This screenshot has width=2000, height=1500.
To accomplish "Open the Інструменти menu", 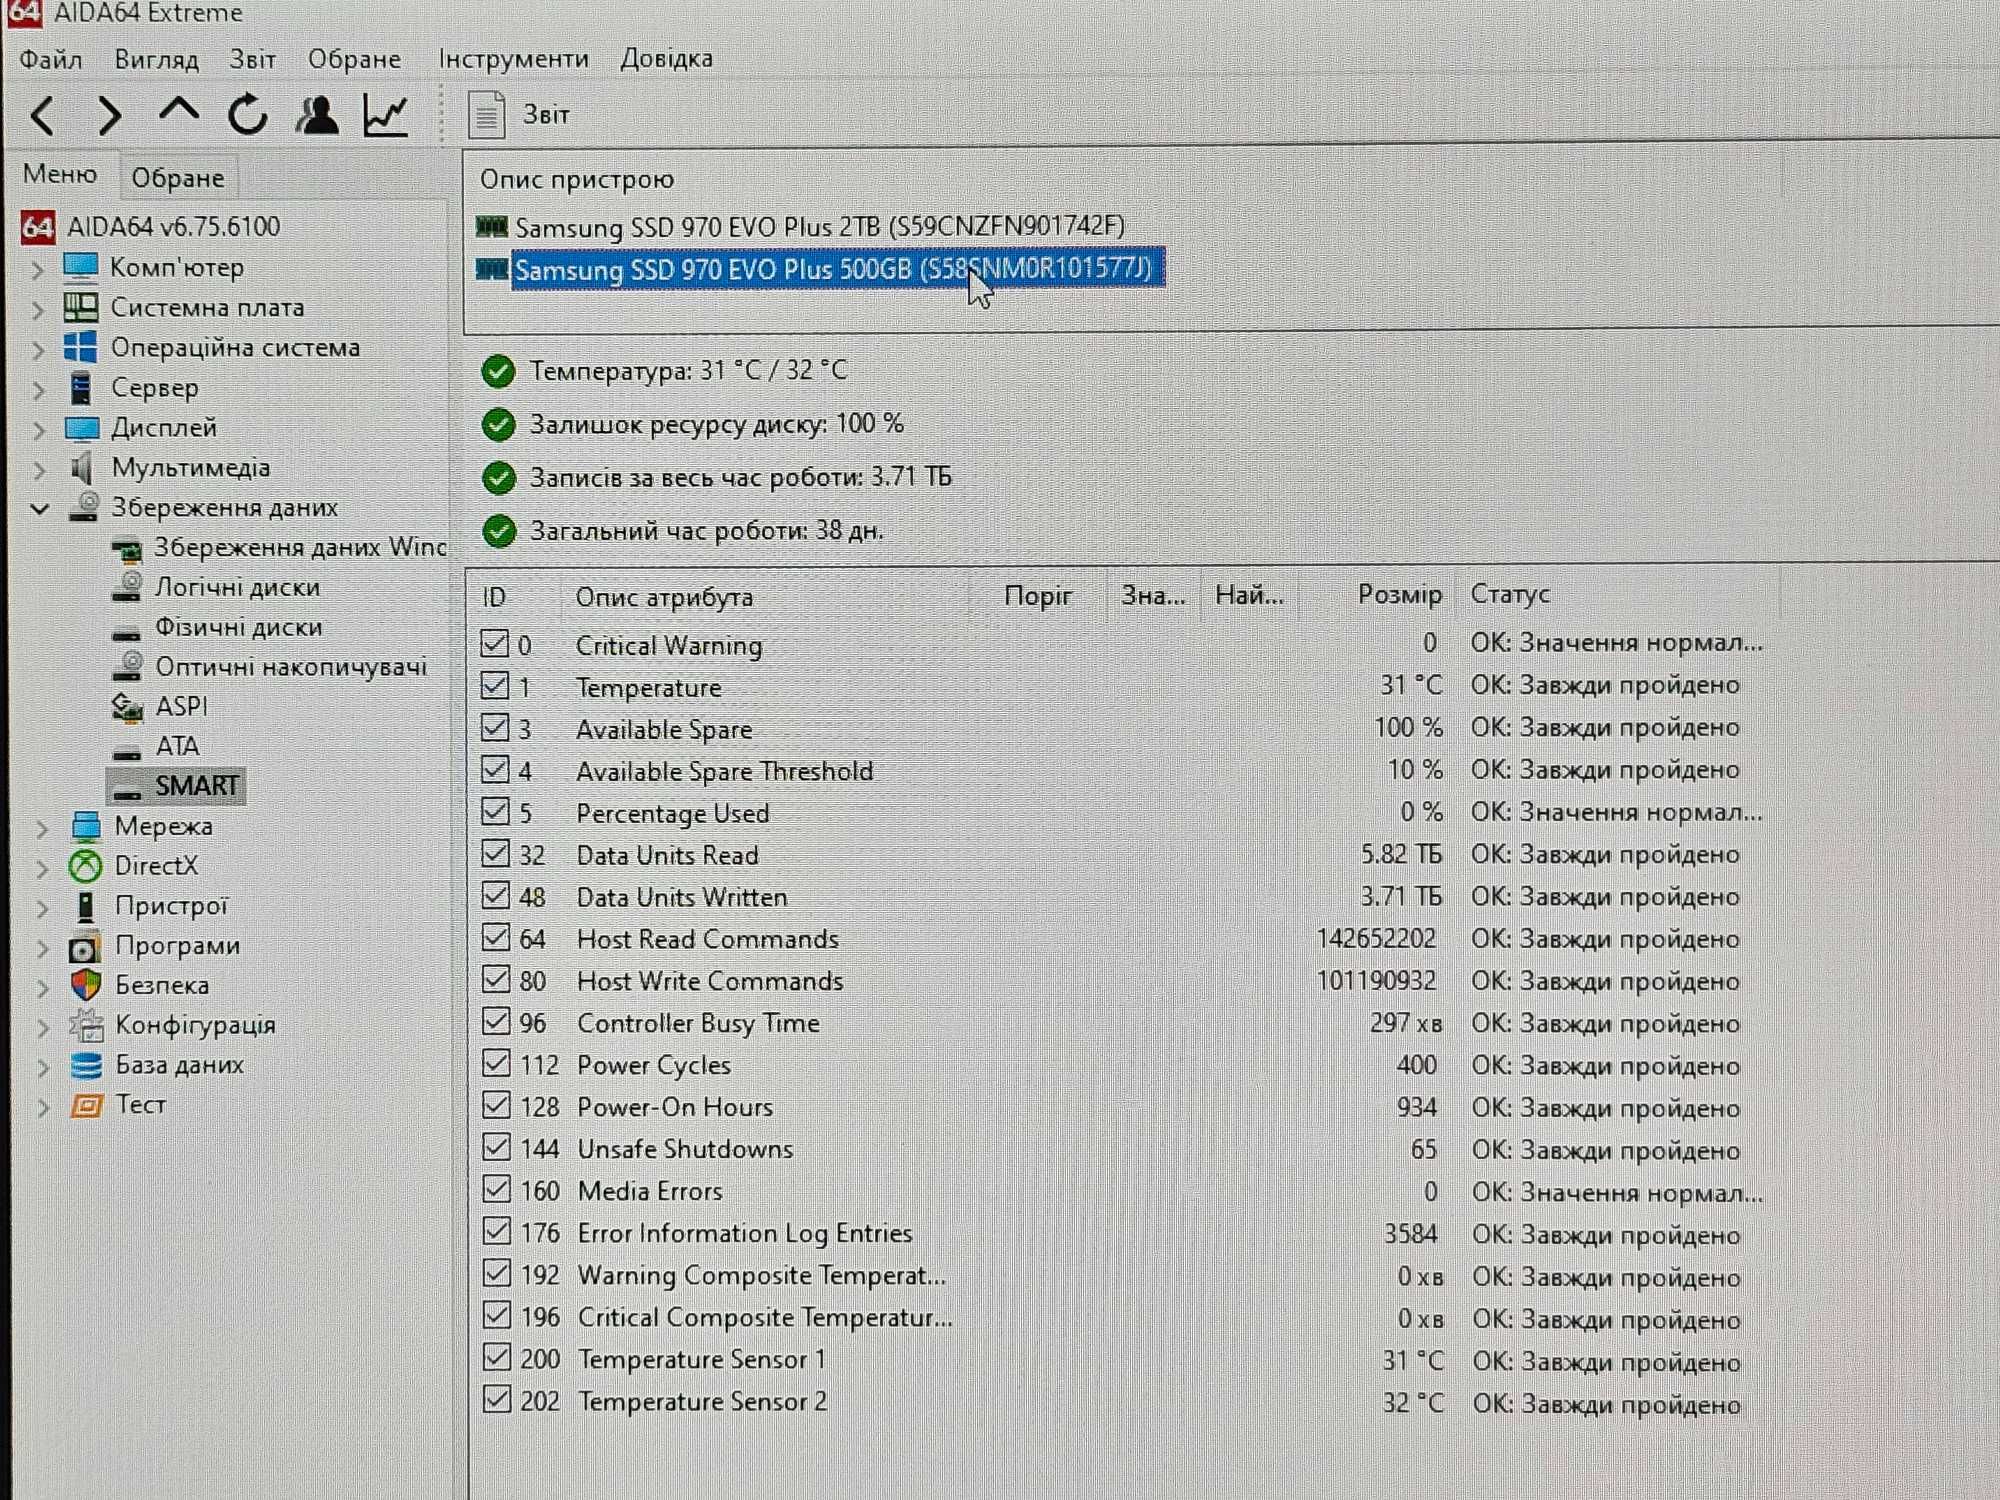I will [514, 59].
